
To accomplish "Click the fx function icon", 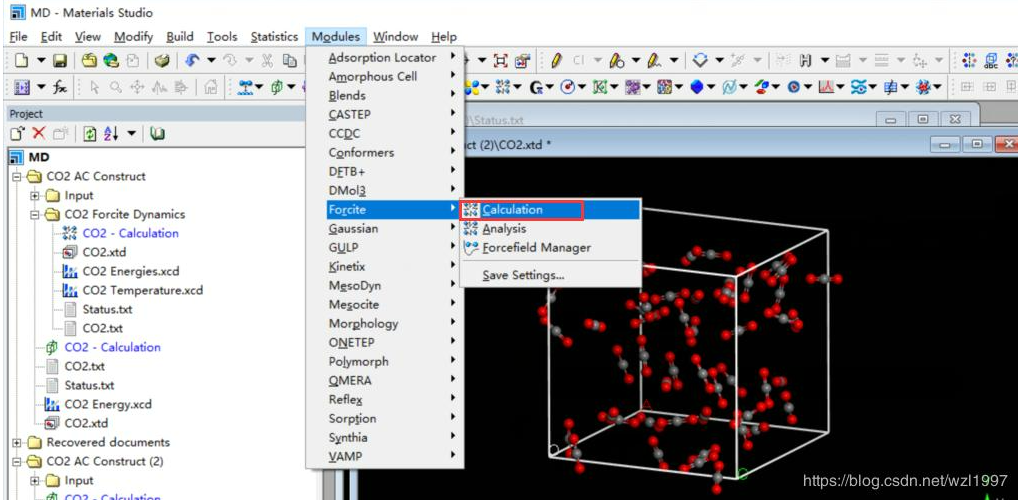I will pos(60,87).
